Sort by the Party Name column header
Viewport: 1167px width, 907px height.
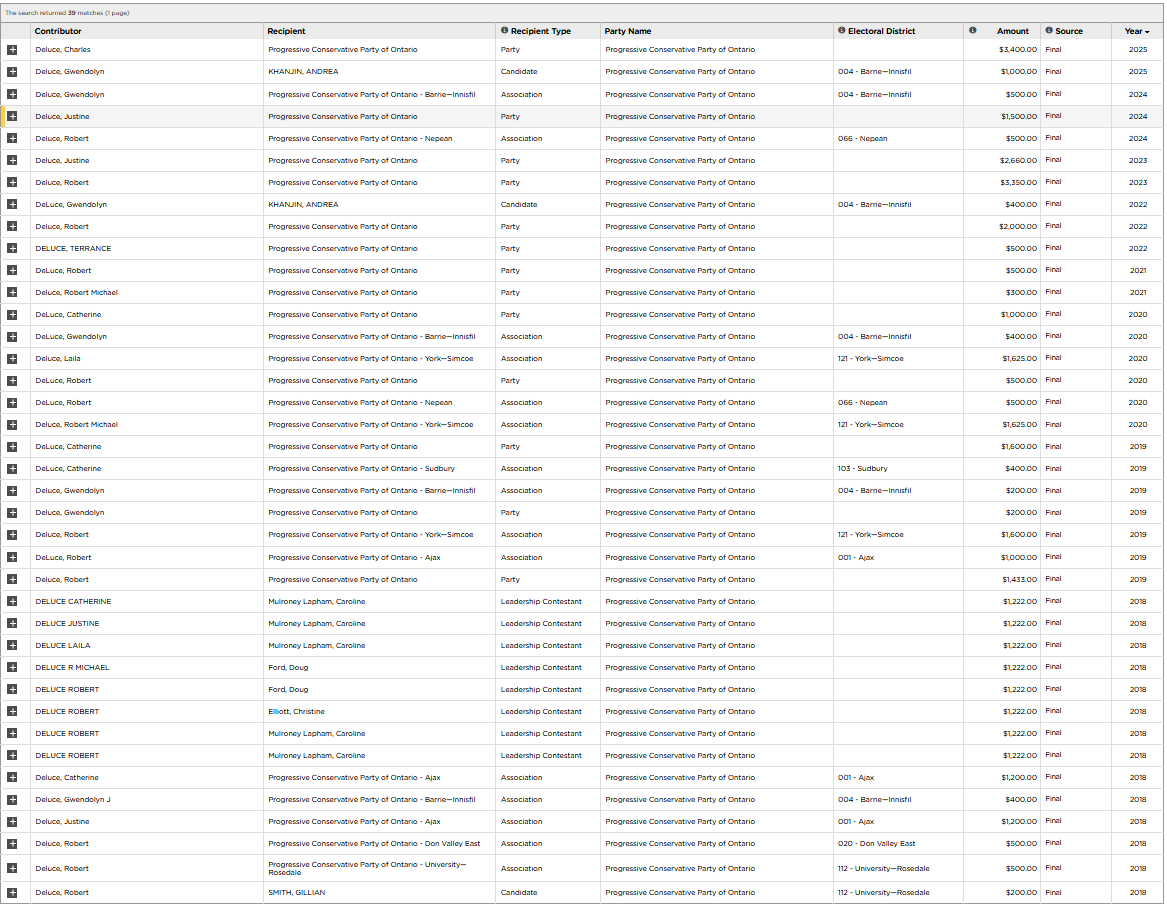point(627,31)
